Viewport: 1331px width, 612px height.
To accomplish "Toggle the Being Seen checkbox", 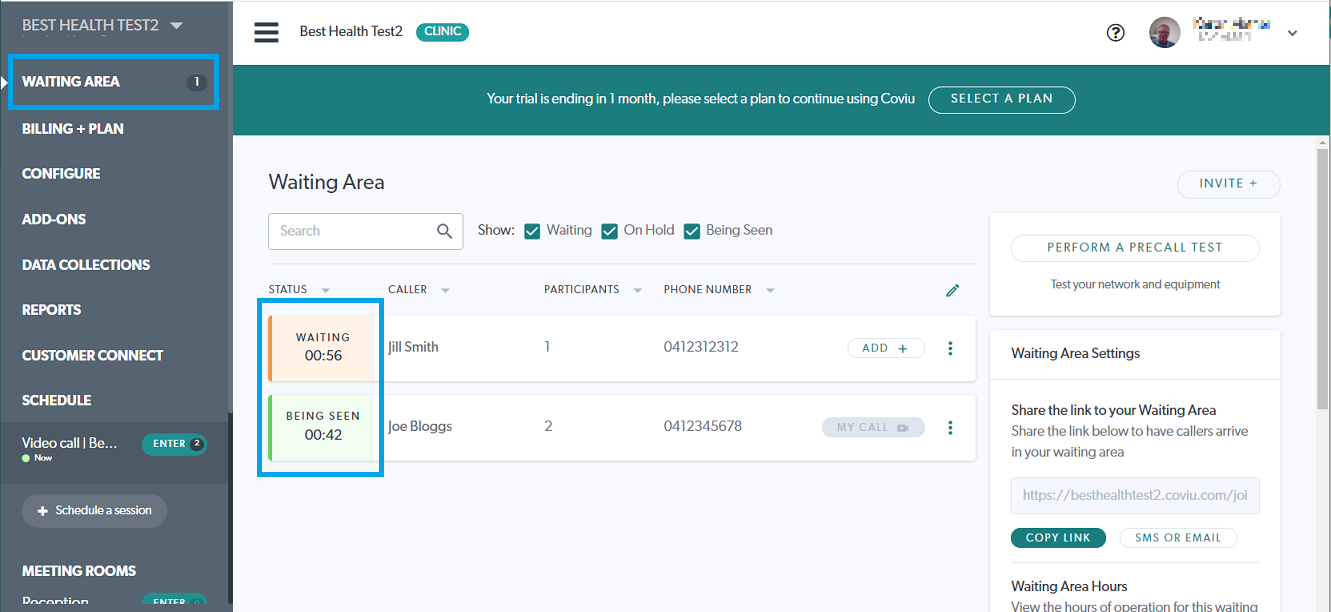I will click(691, 231).
